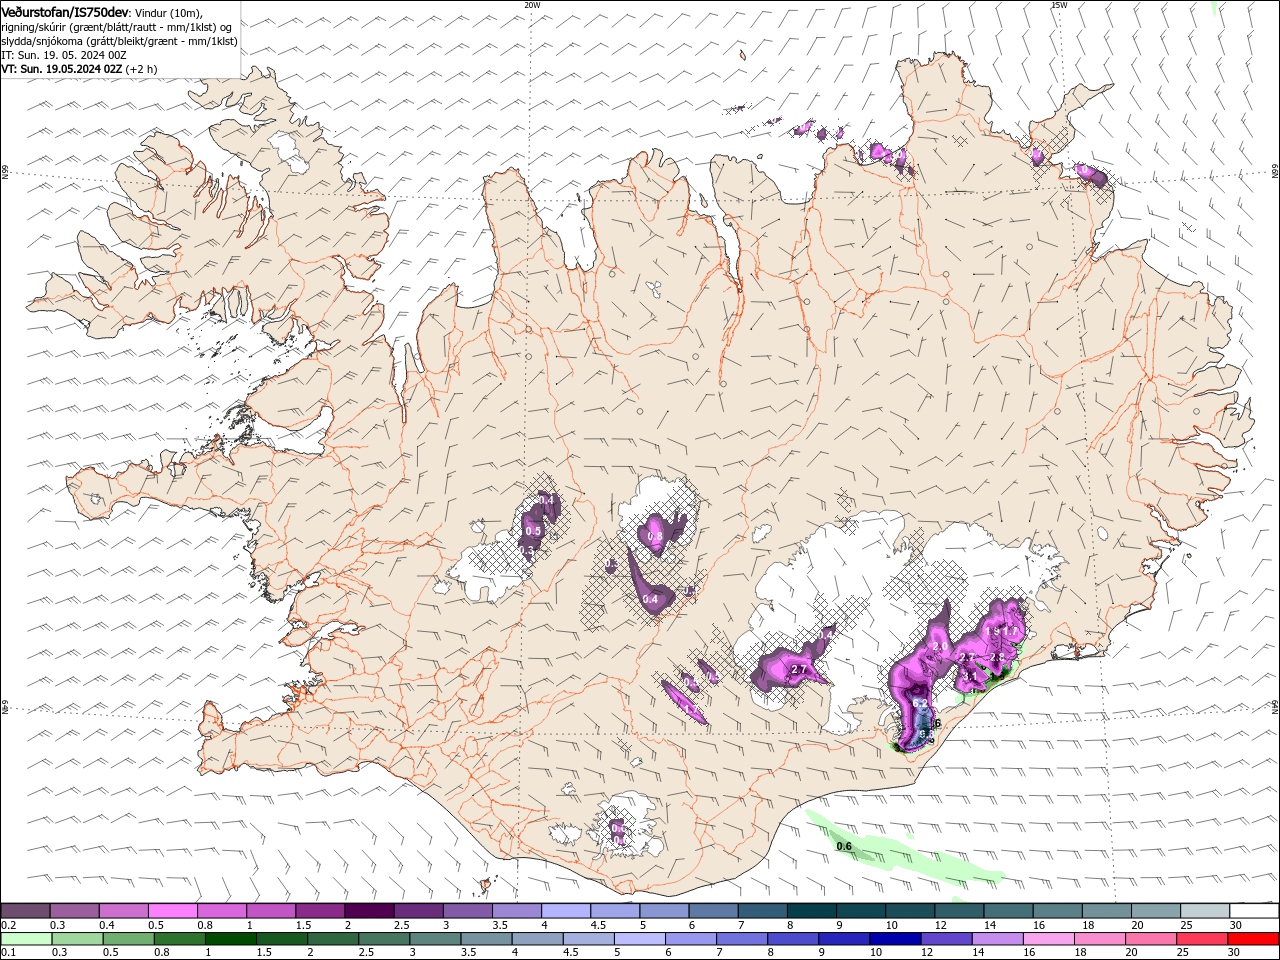
Task: Select the 0.6 value on the green offshore rain band
Action: coord(843,847)
